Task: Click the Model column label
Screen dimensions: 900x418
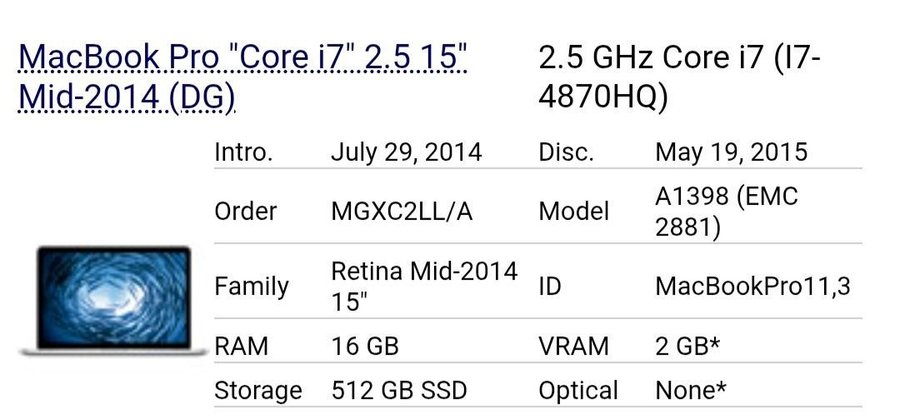Action: click(x=574, y=211)
